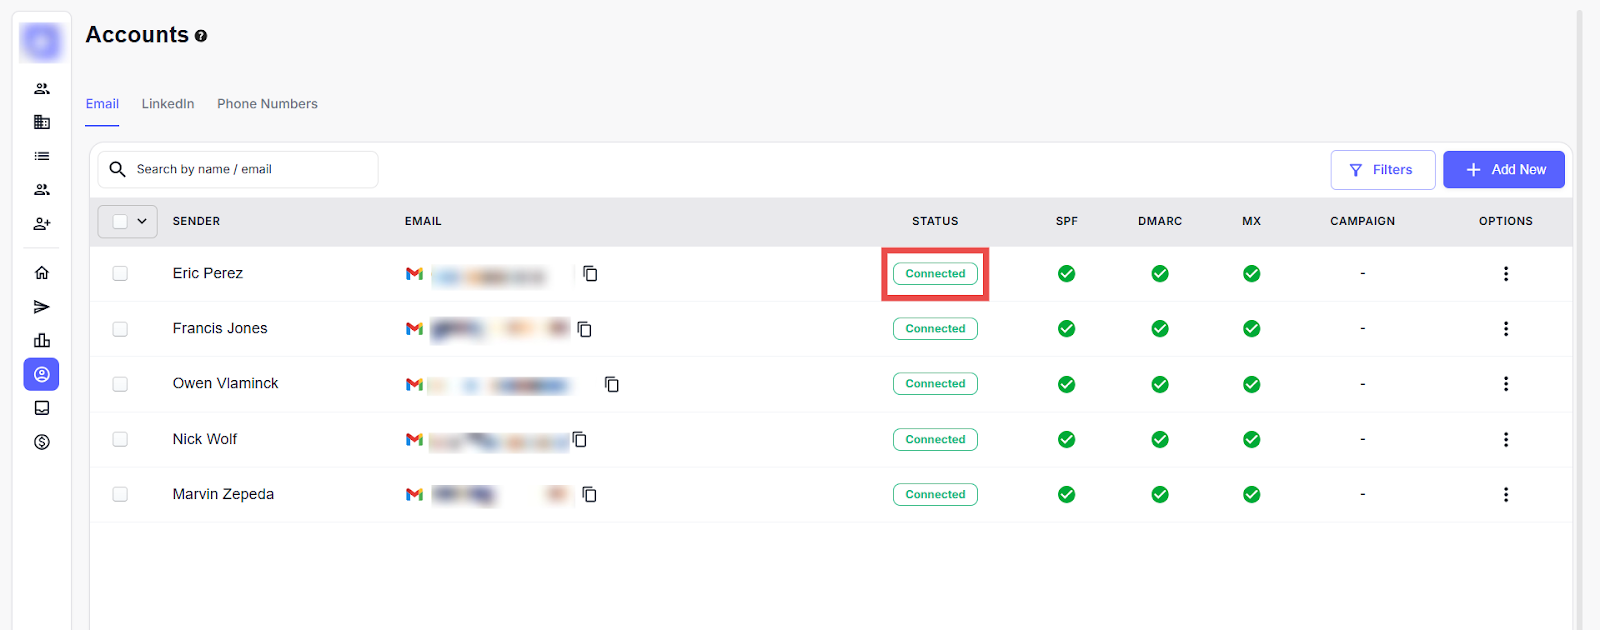
Task: Check the box next to Marvin Zepeda
Action: [x=120, y=494]
